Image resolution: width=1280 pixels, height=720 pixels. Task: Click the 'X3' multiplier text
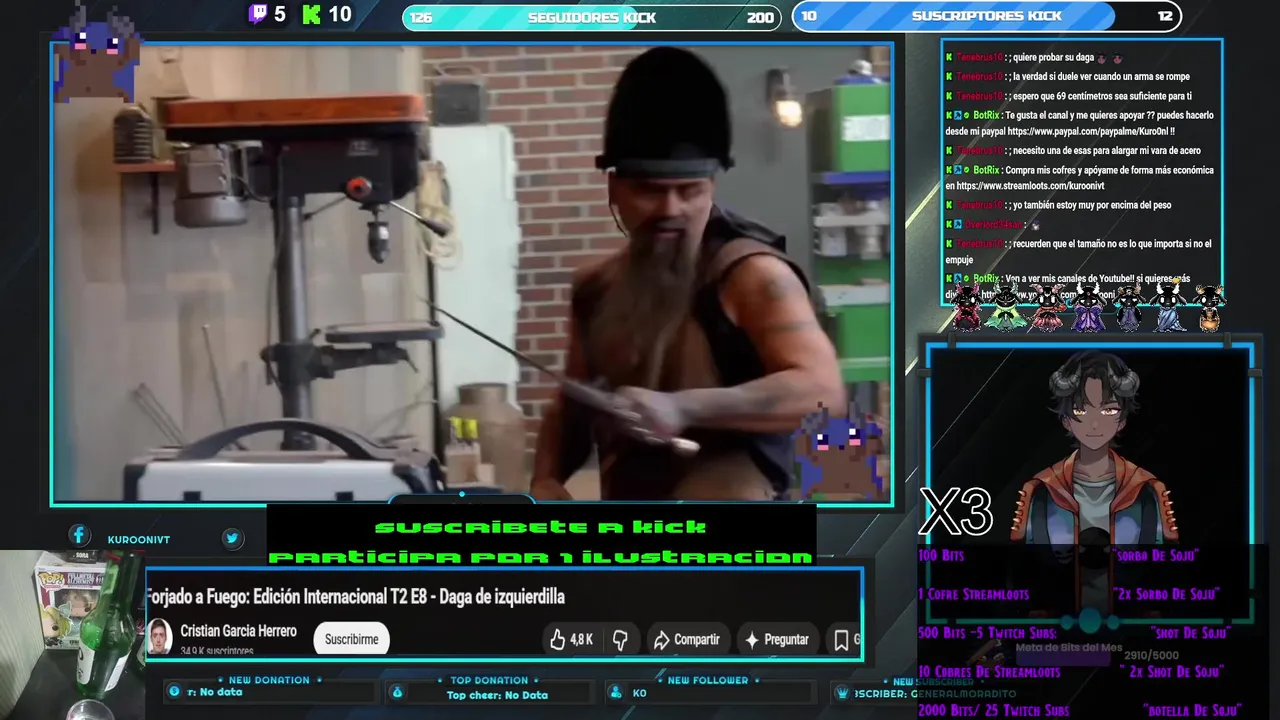coord(956,513)
